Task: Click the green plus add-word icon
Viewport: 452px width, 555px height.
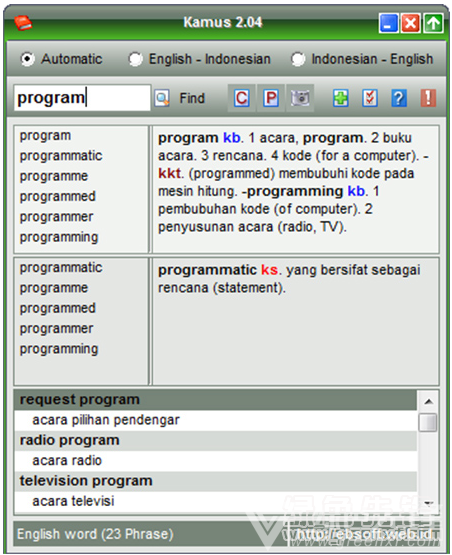Action: pos(341,98)
